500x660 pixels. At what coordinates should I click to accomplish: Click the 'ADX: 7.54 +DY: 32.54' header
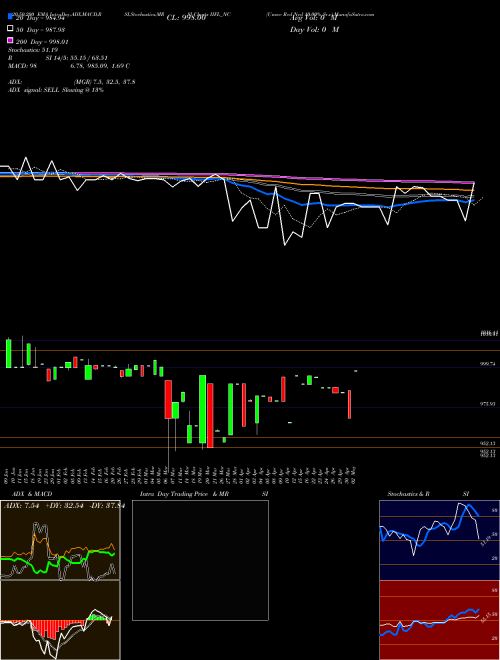point(43,505)
